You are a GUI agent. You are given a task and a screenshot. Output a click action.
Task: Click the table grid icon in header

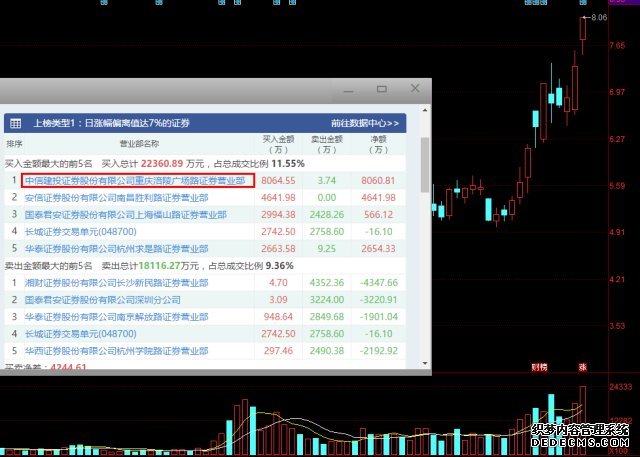[x=16, y=123]
